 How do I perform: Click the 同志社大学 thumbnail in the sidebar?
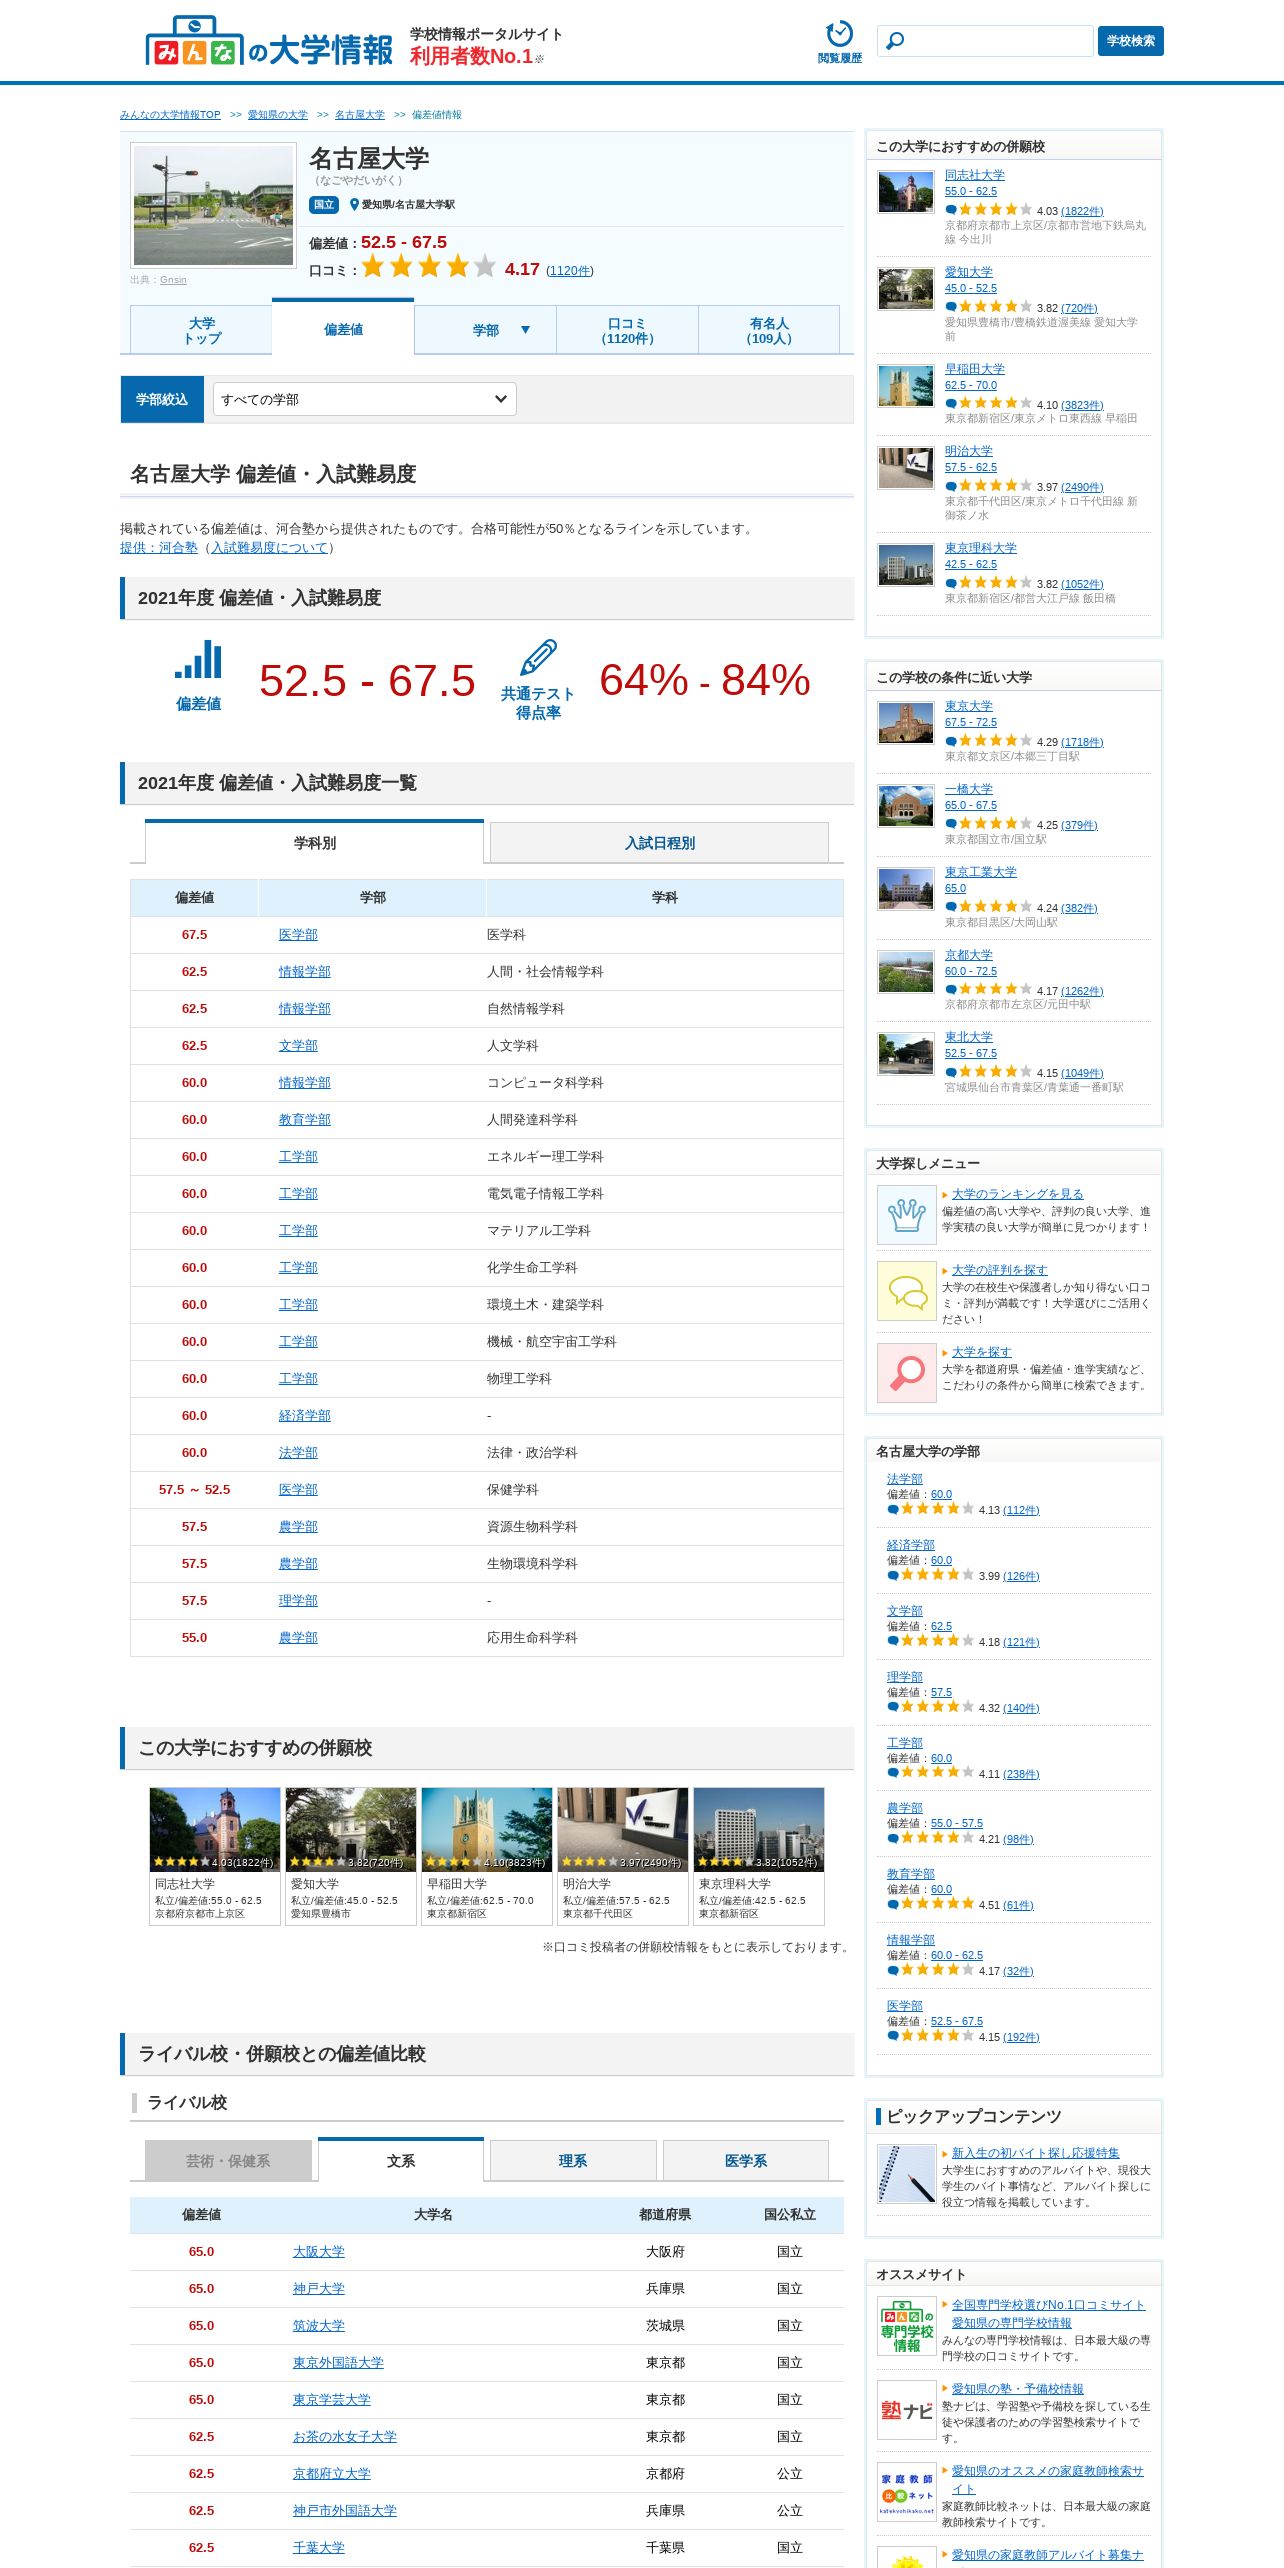[x=906, y=192]
